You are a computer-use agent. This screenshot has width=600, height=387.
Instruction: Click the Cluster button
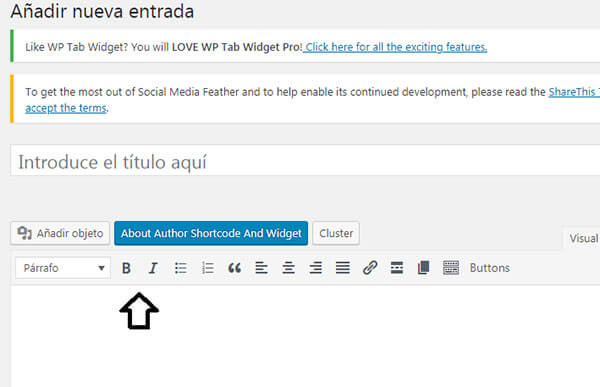(336, 233)
